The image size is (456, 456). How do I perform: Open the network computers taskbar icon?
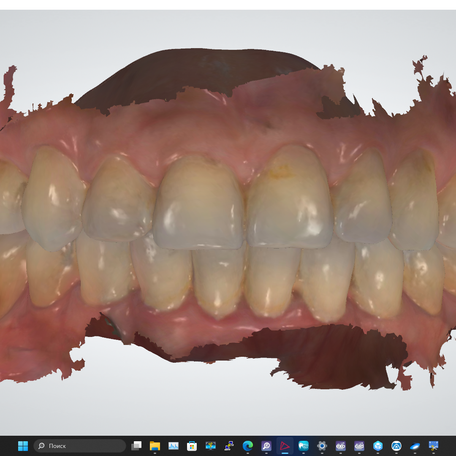tap(229, 446)
